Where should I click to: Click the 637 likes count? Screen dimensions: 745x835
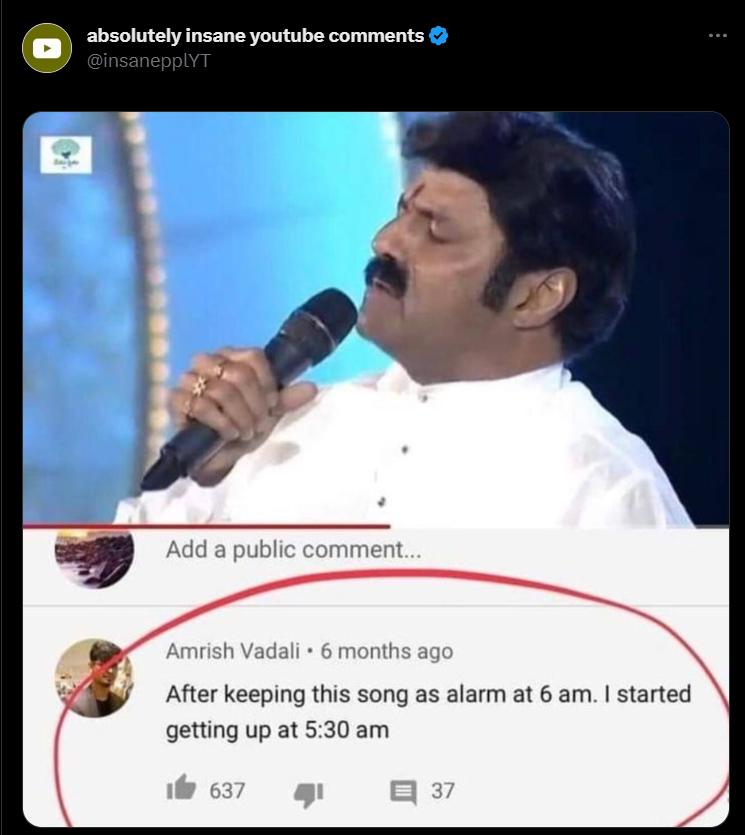(227, 791)
